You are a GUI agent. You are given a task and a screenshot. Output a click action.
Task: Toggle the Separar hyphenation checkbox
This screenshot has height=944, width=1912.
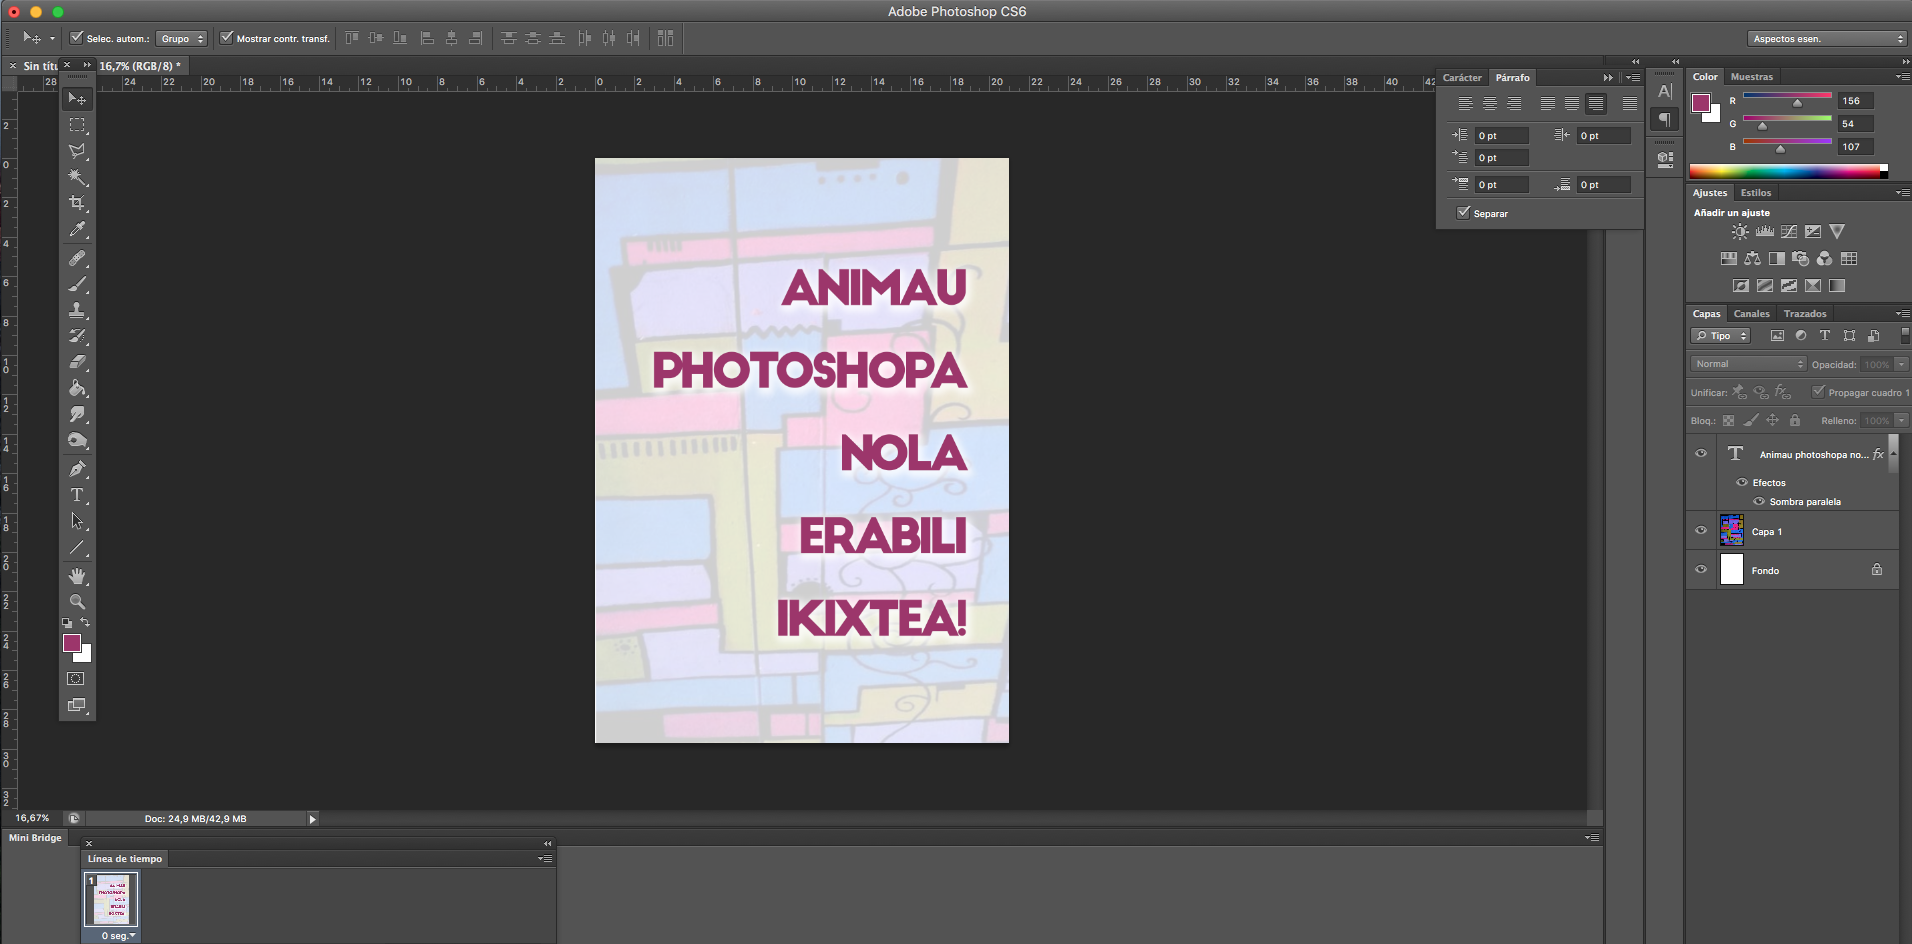[1463, 213]
